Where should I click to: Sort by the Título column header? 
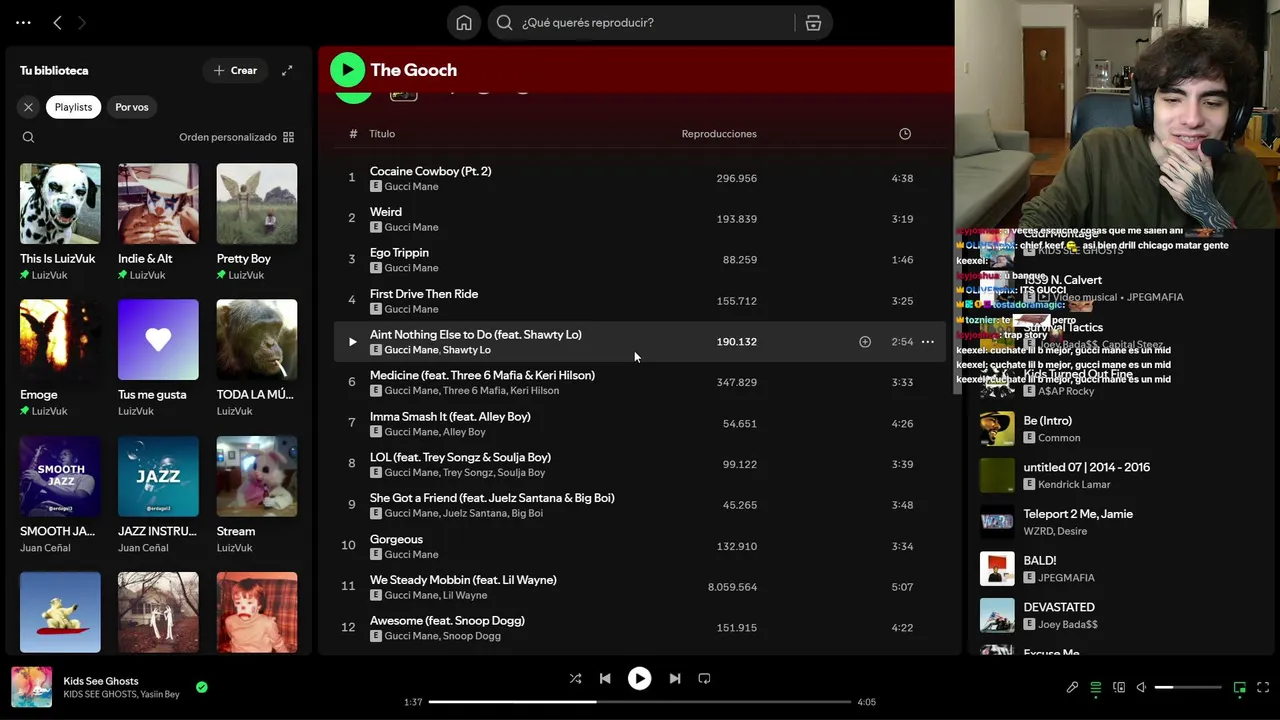382,134
